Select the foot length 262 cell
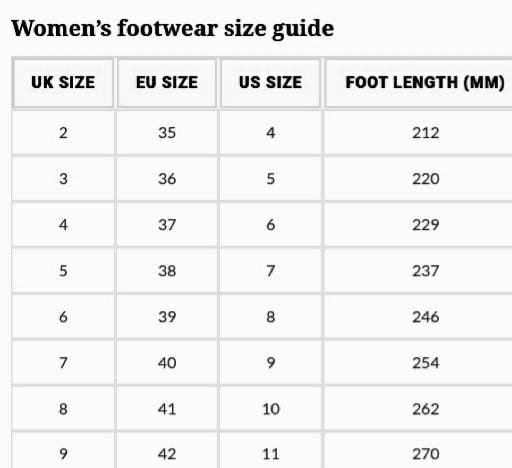The height and width of the screenshot is (468, 512). click(x=426, y=409)
